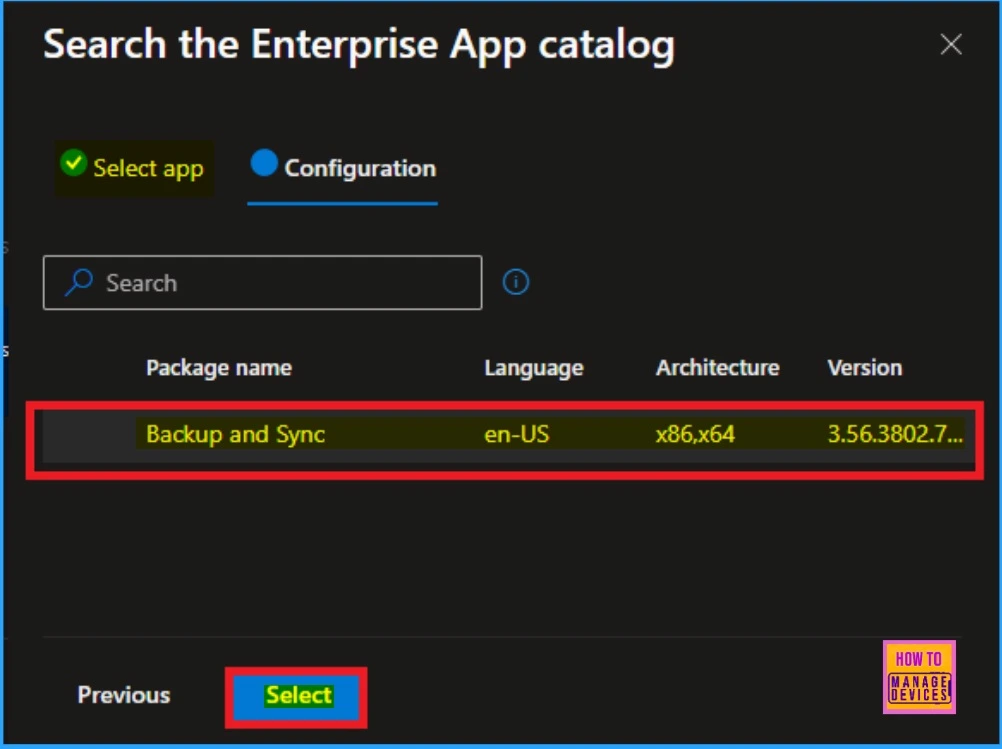Click the x86,x64 architecture cell
This screenshot has width=1002, height=749.
[695, 435]
